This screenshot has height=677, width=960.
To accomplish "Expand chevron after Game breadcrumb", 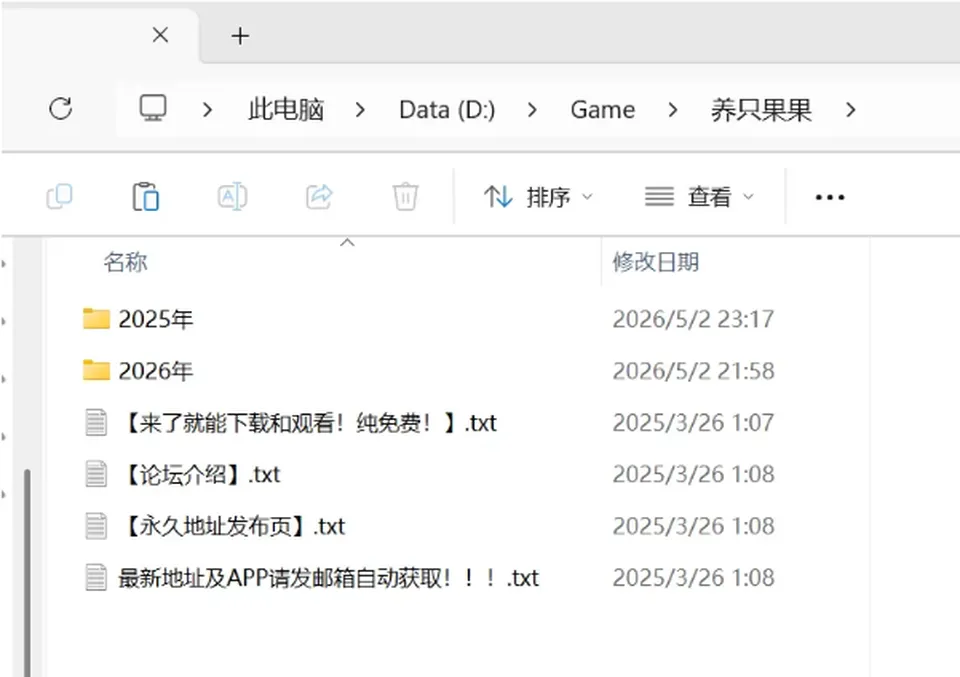I will pos(673,110).
